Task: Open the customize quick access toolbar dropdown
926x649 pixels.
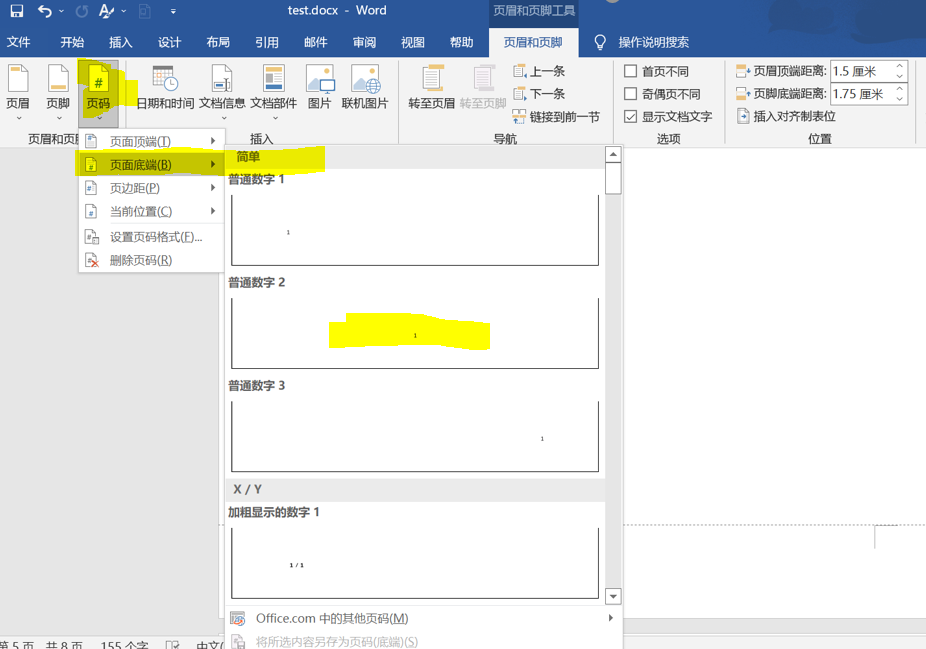Action: [x=173, y=11]
